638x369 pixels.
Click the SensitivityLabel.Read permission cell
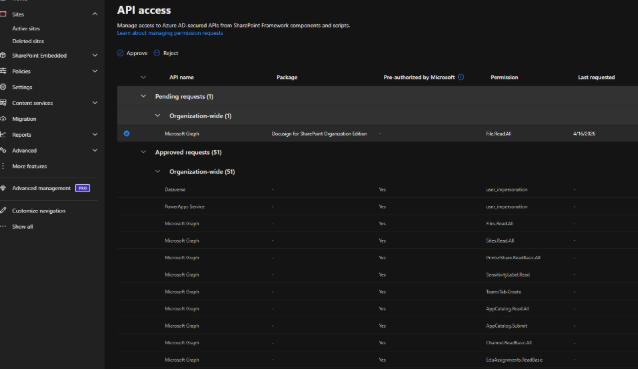coord(508,275)
